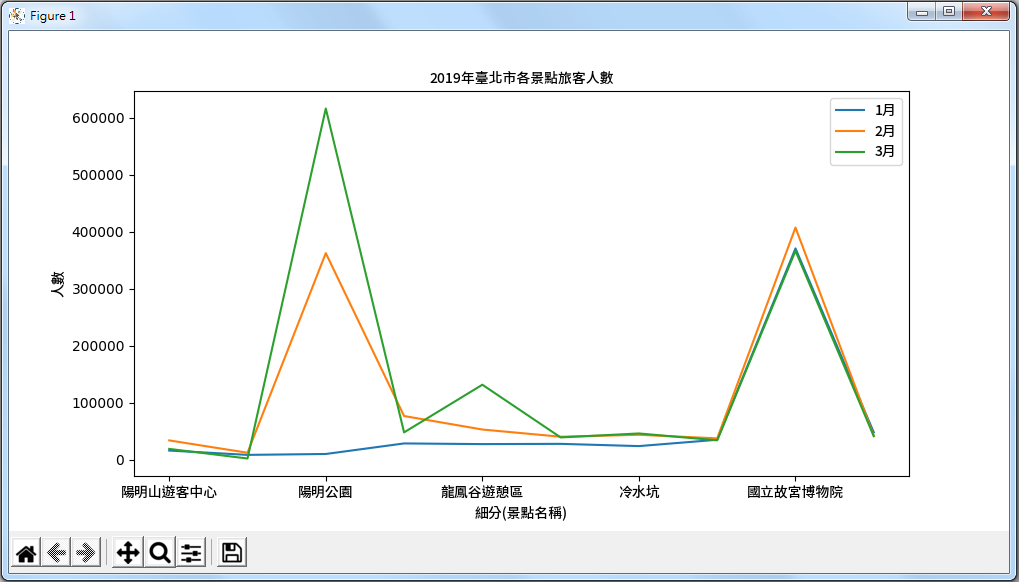Image resolution: width=1019 pixels, height=582 pixels.
Task: Click the green line's peak above 陽明公園
Action: click(x=326, y=108)
